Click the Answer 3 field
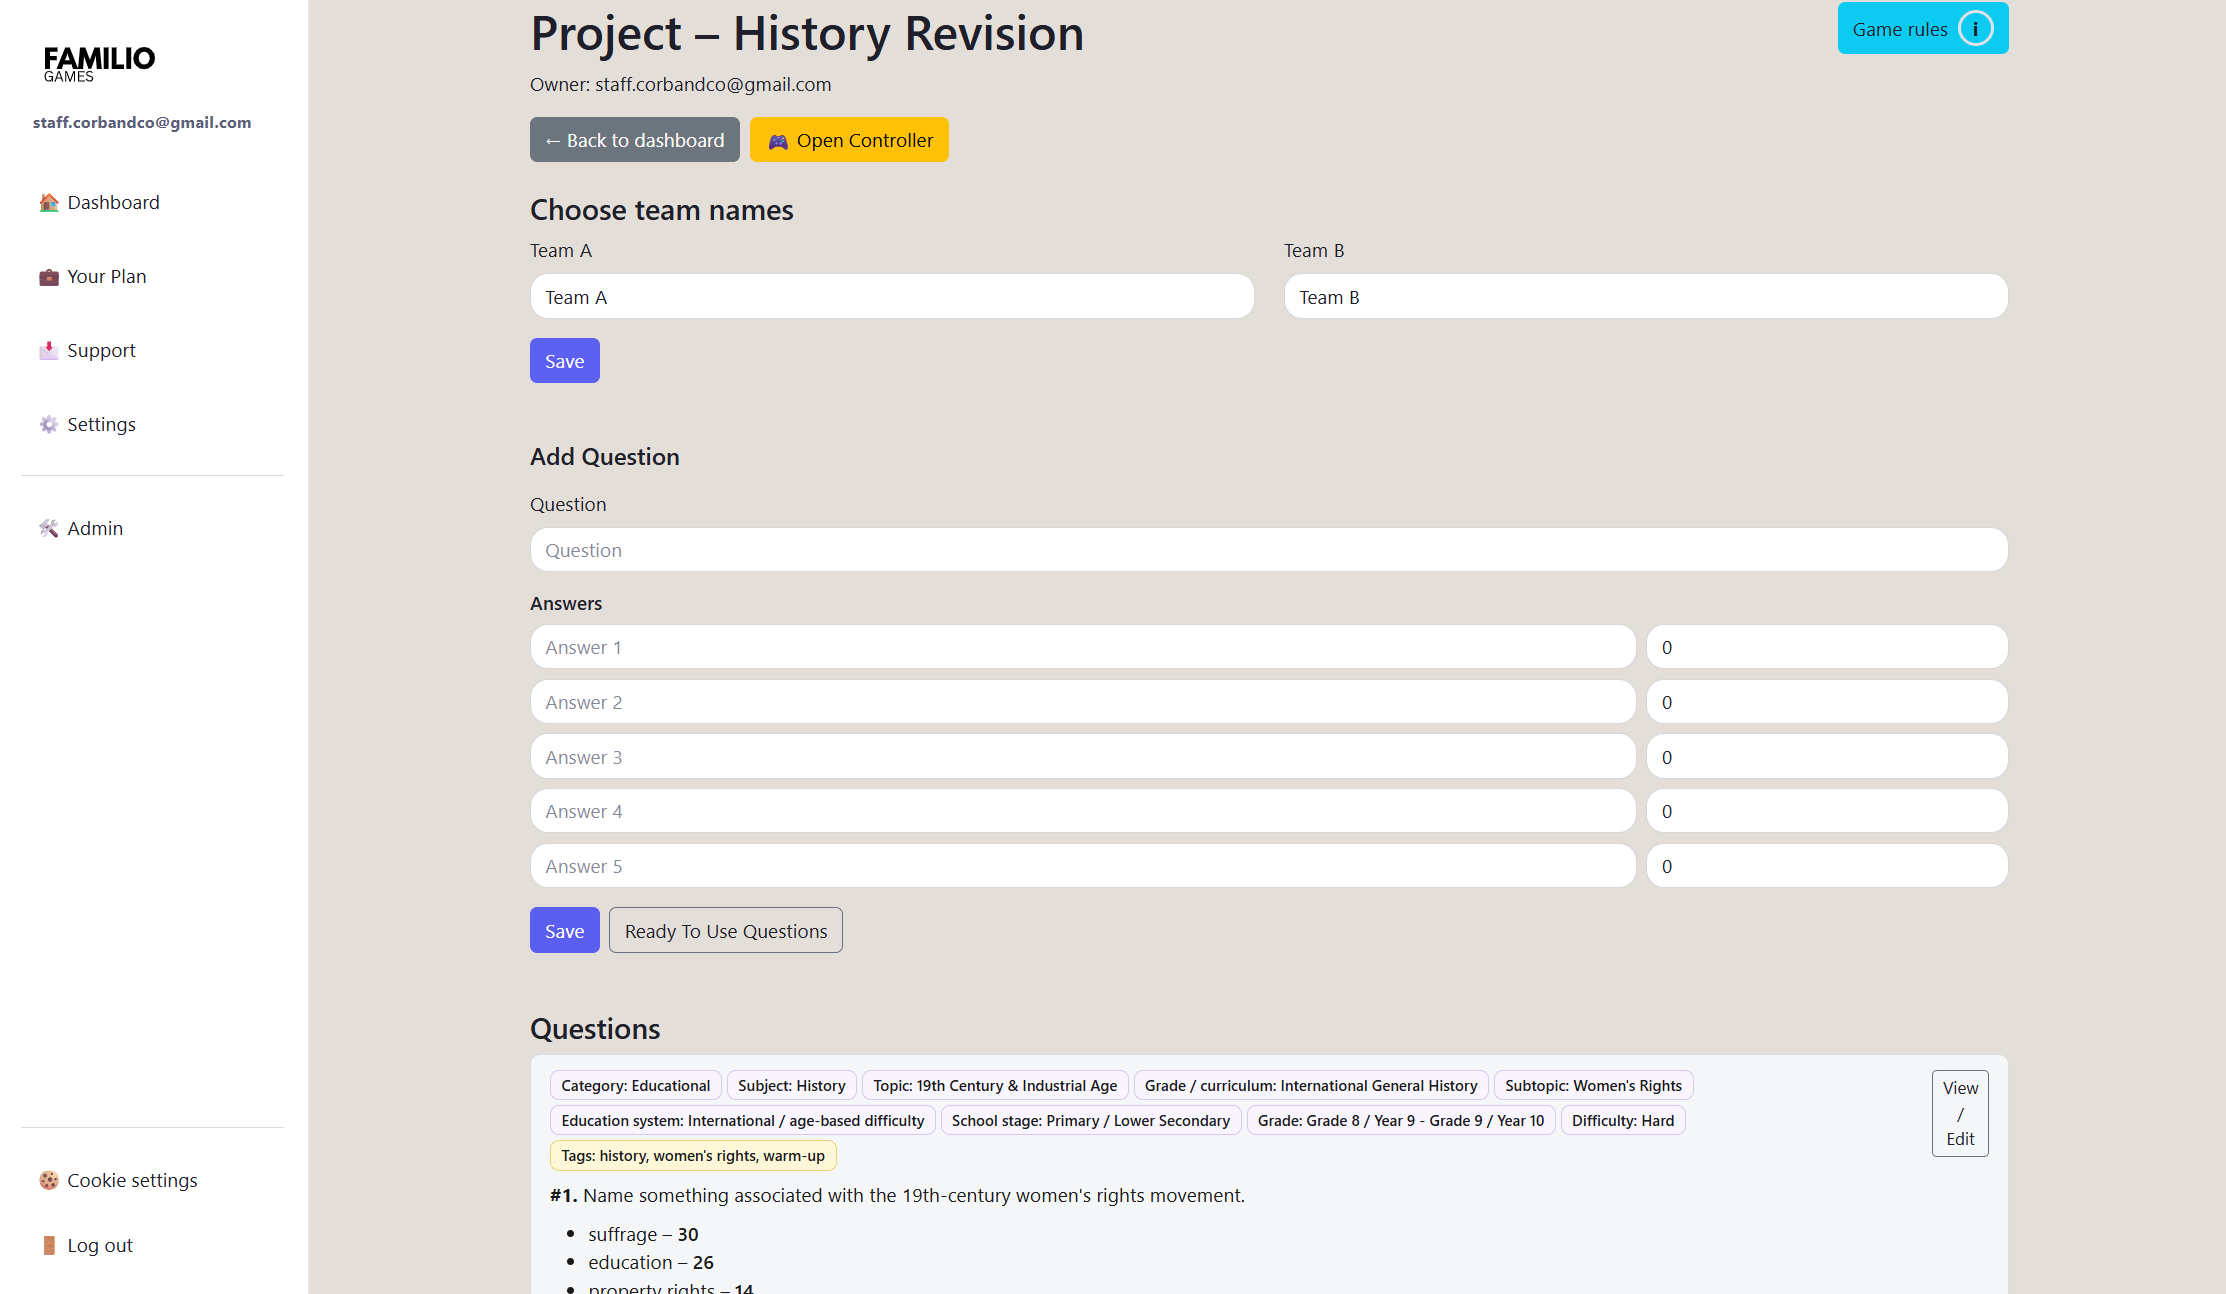 click(x=1082, y=757)
